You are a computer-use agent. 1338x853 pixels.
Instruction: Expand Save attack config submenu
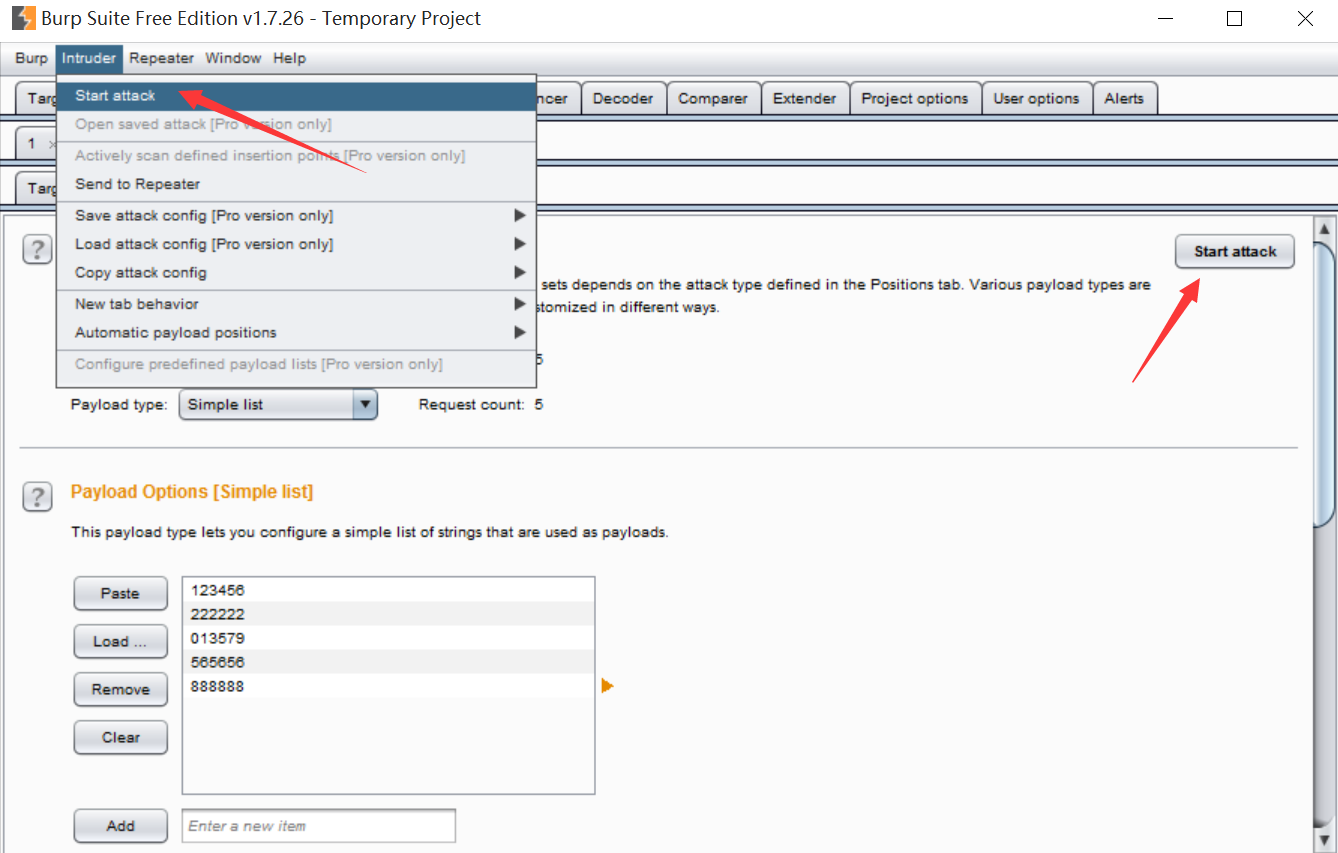(x=296, y=216)
